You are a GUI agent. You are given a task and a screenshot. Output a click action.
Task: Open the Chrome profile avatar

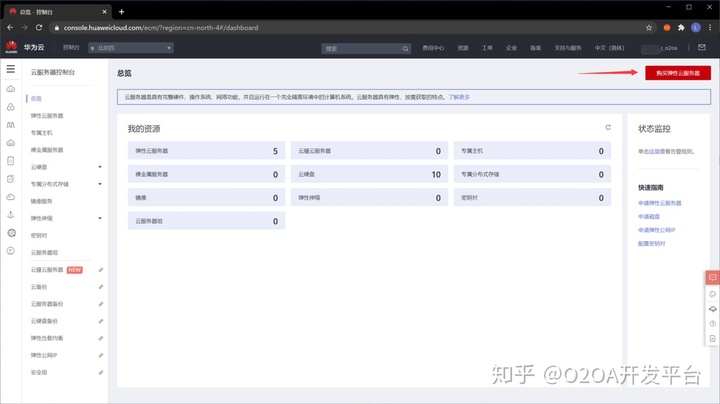point(696,28)
